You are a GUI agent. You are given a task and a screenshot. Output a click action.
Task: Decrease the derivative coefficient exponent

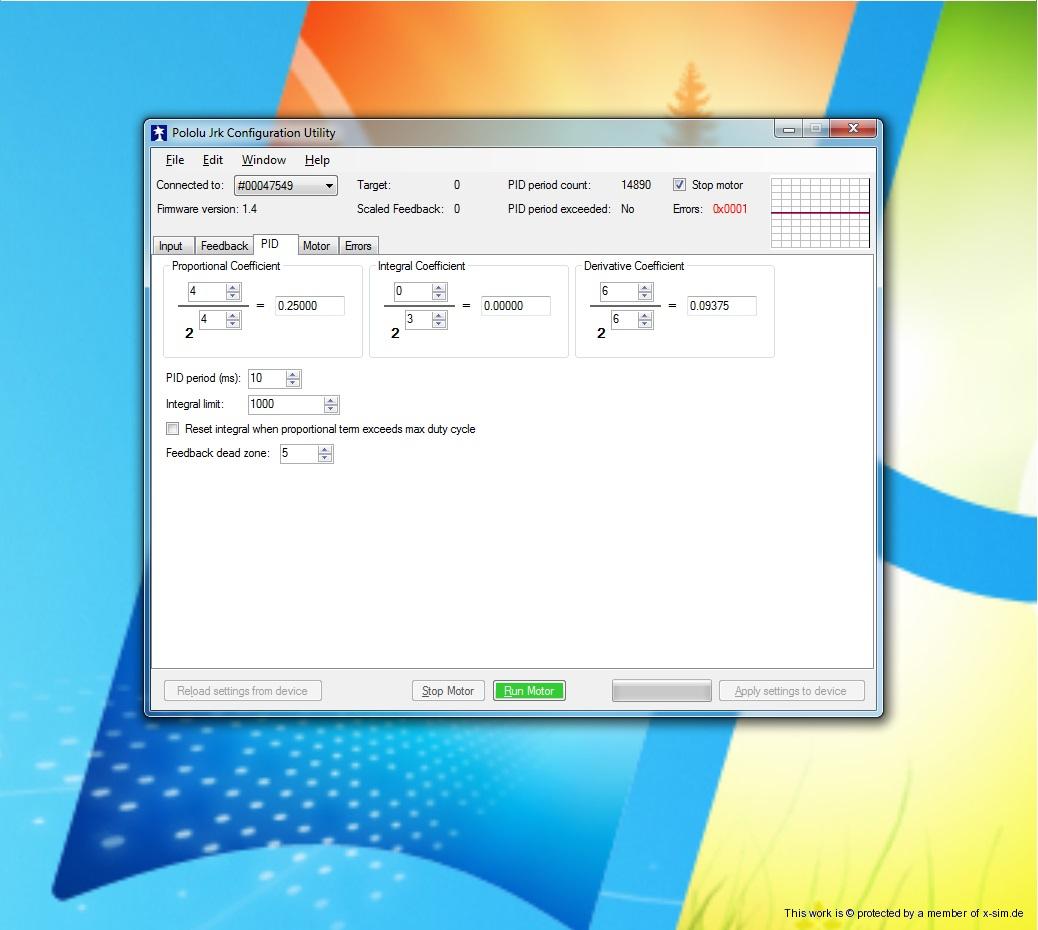[x=645, y=324]
